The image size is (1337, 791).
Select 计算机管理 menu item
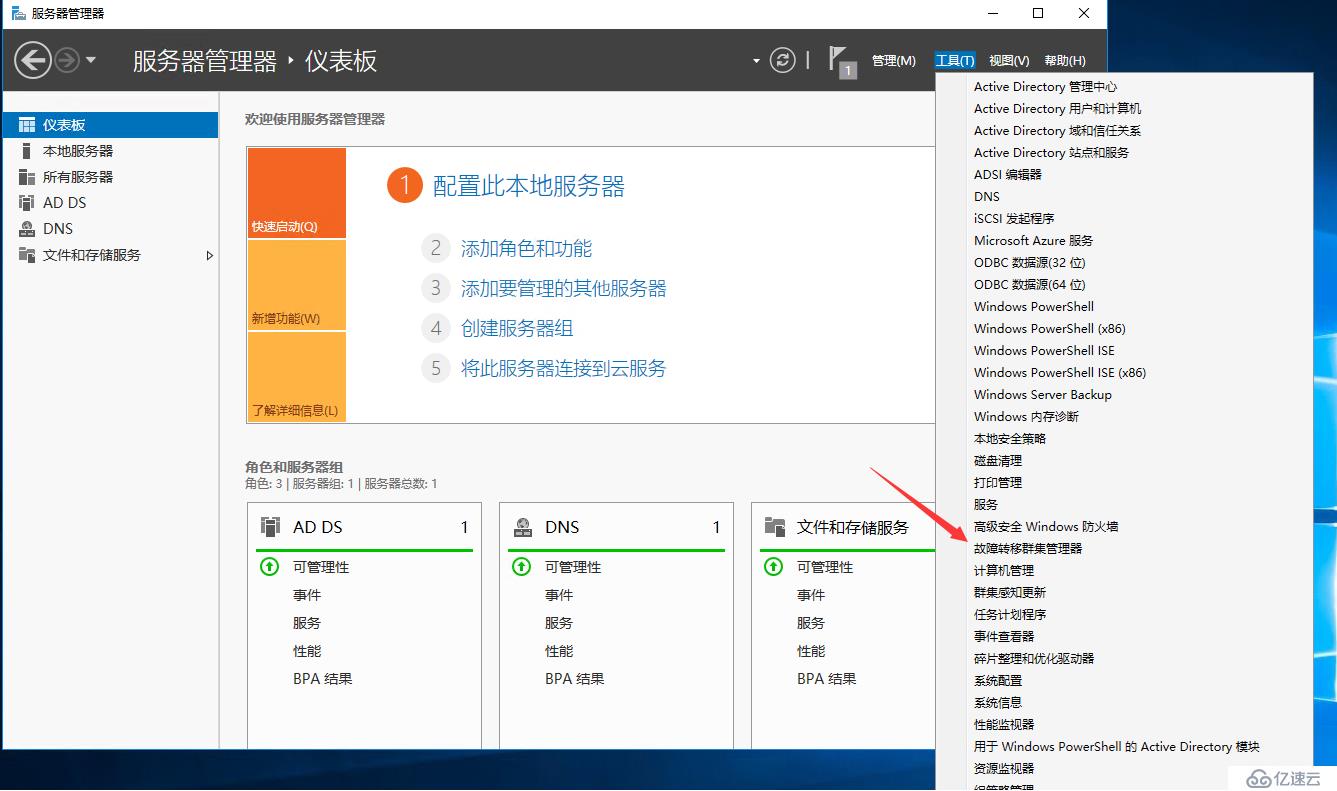pos(1004,571)
